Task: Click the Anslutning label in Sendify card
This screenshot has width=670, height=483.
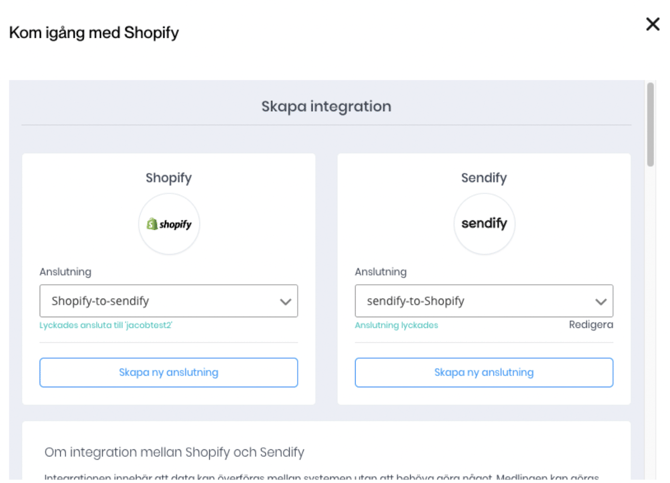Action: tap(380, 272)
